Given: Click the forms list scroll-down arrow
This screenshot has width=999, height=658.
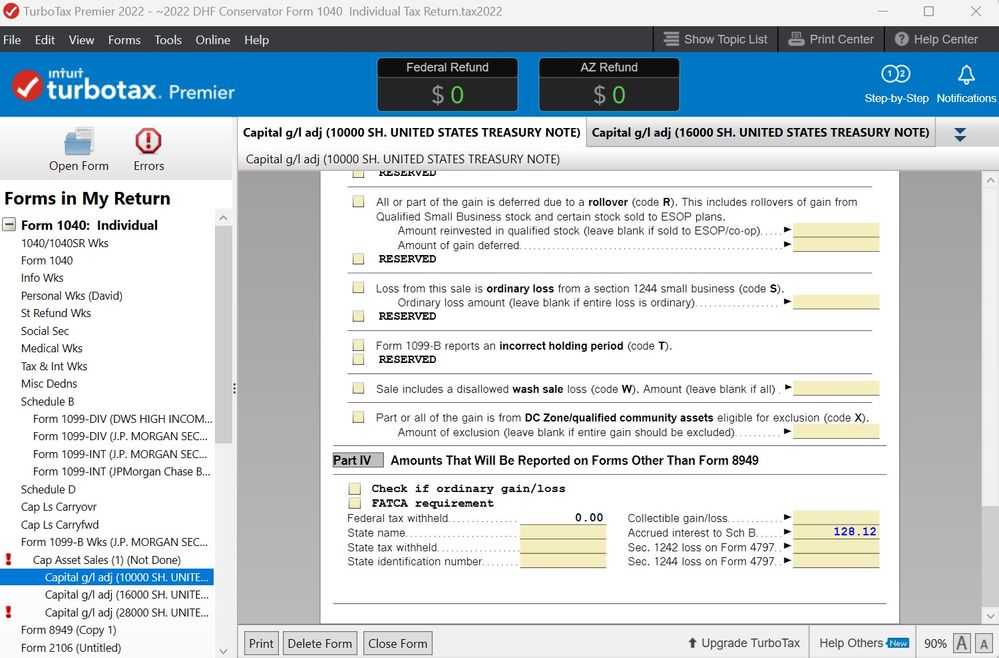Looking at the screenshot, I should point(223,651).
